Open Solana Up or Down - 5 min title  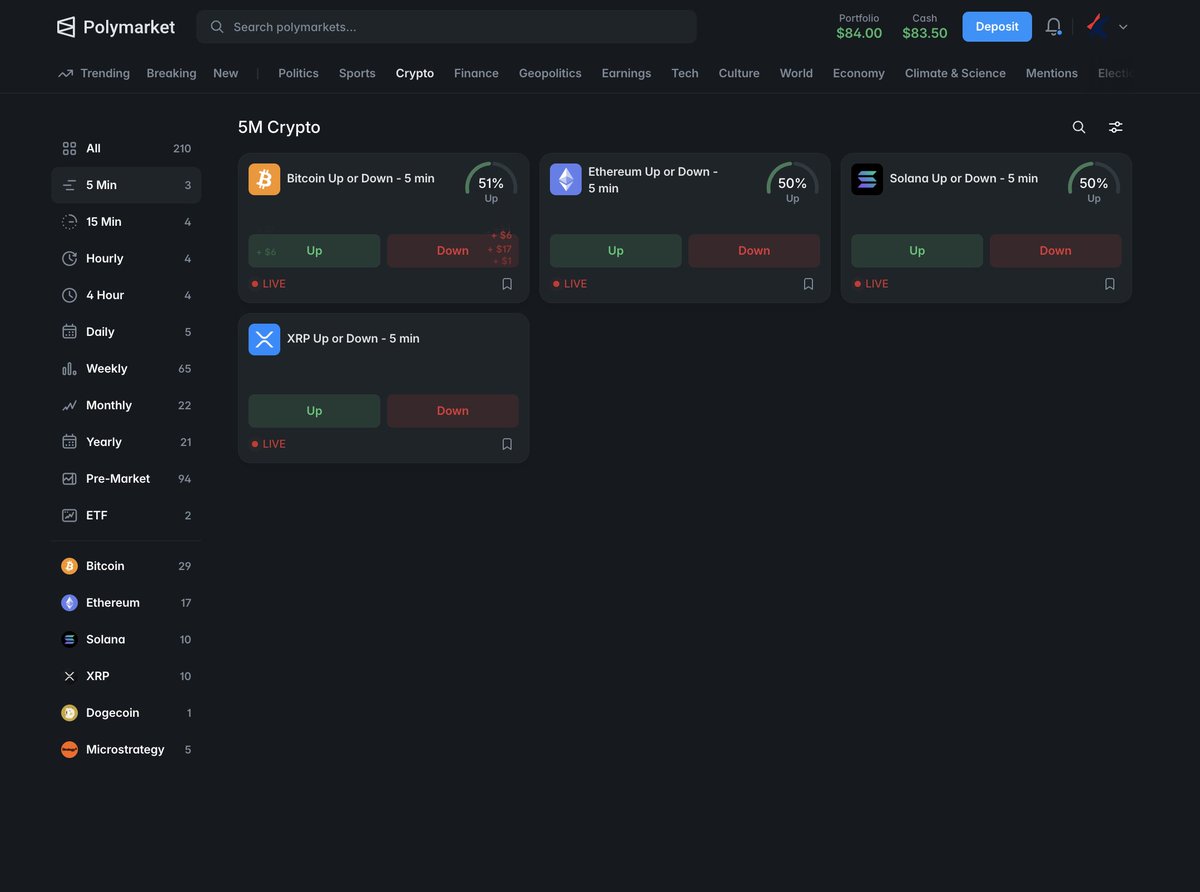point(964,179)
